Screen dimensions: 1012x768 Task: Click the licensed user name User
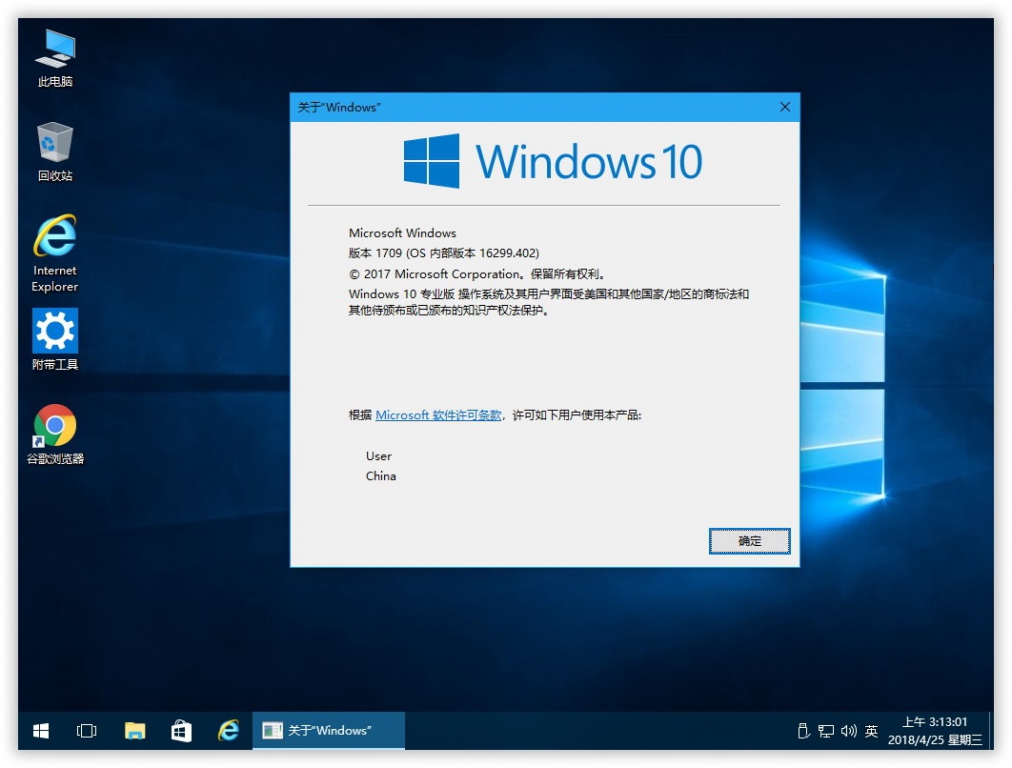click(378, 456)
